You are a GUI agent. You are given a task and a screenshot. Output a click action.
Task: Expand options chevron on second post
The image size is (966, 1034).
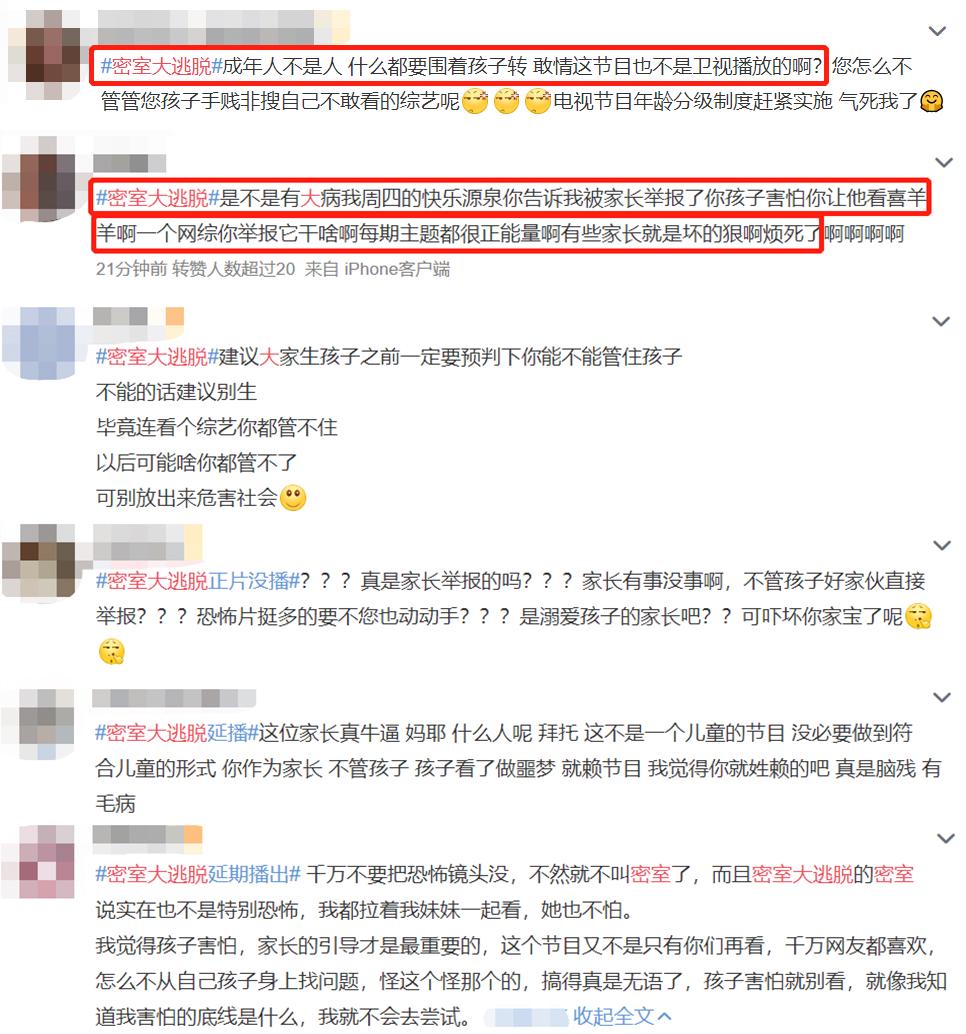click(944, 162)
